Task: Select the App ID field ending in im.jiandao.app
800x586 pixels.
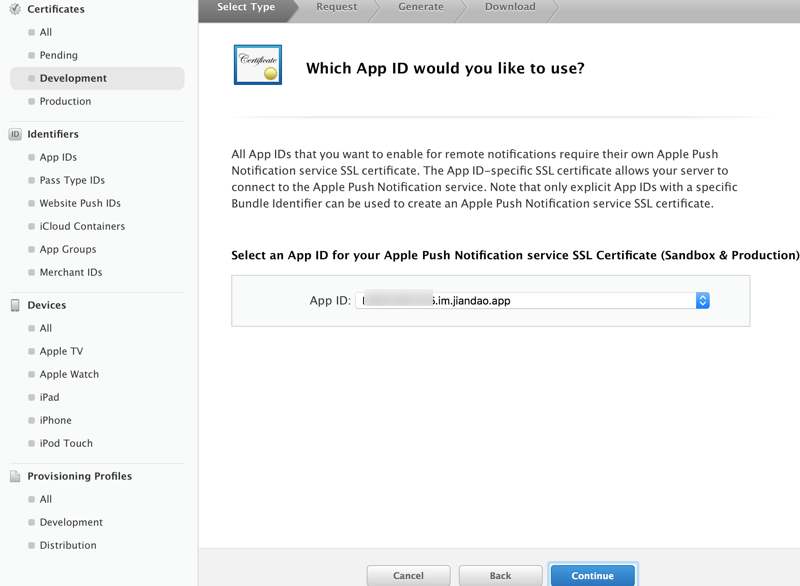Action: (532, 300)
